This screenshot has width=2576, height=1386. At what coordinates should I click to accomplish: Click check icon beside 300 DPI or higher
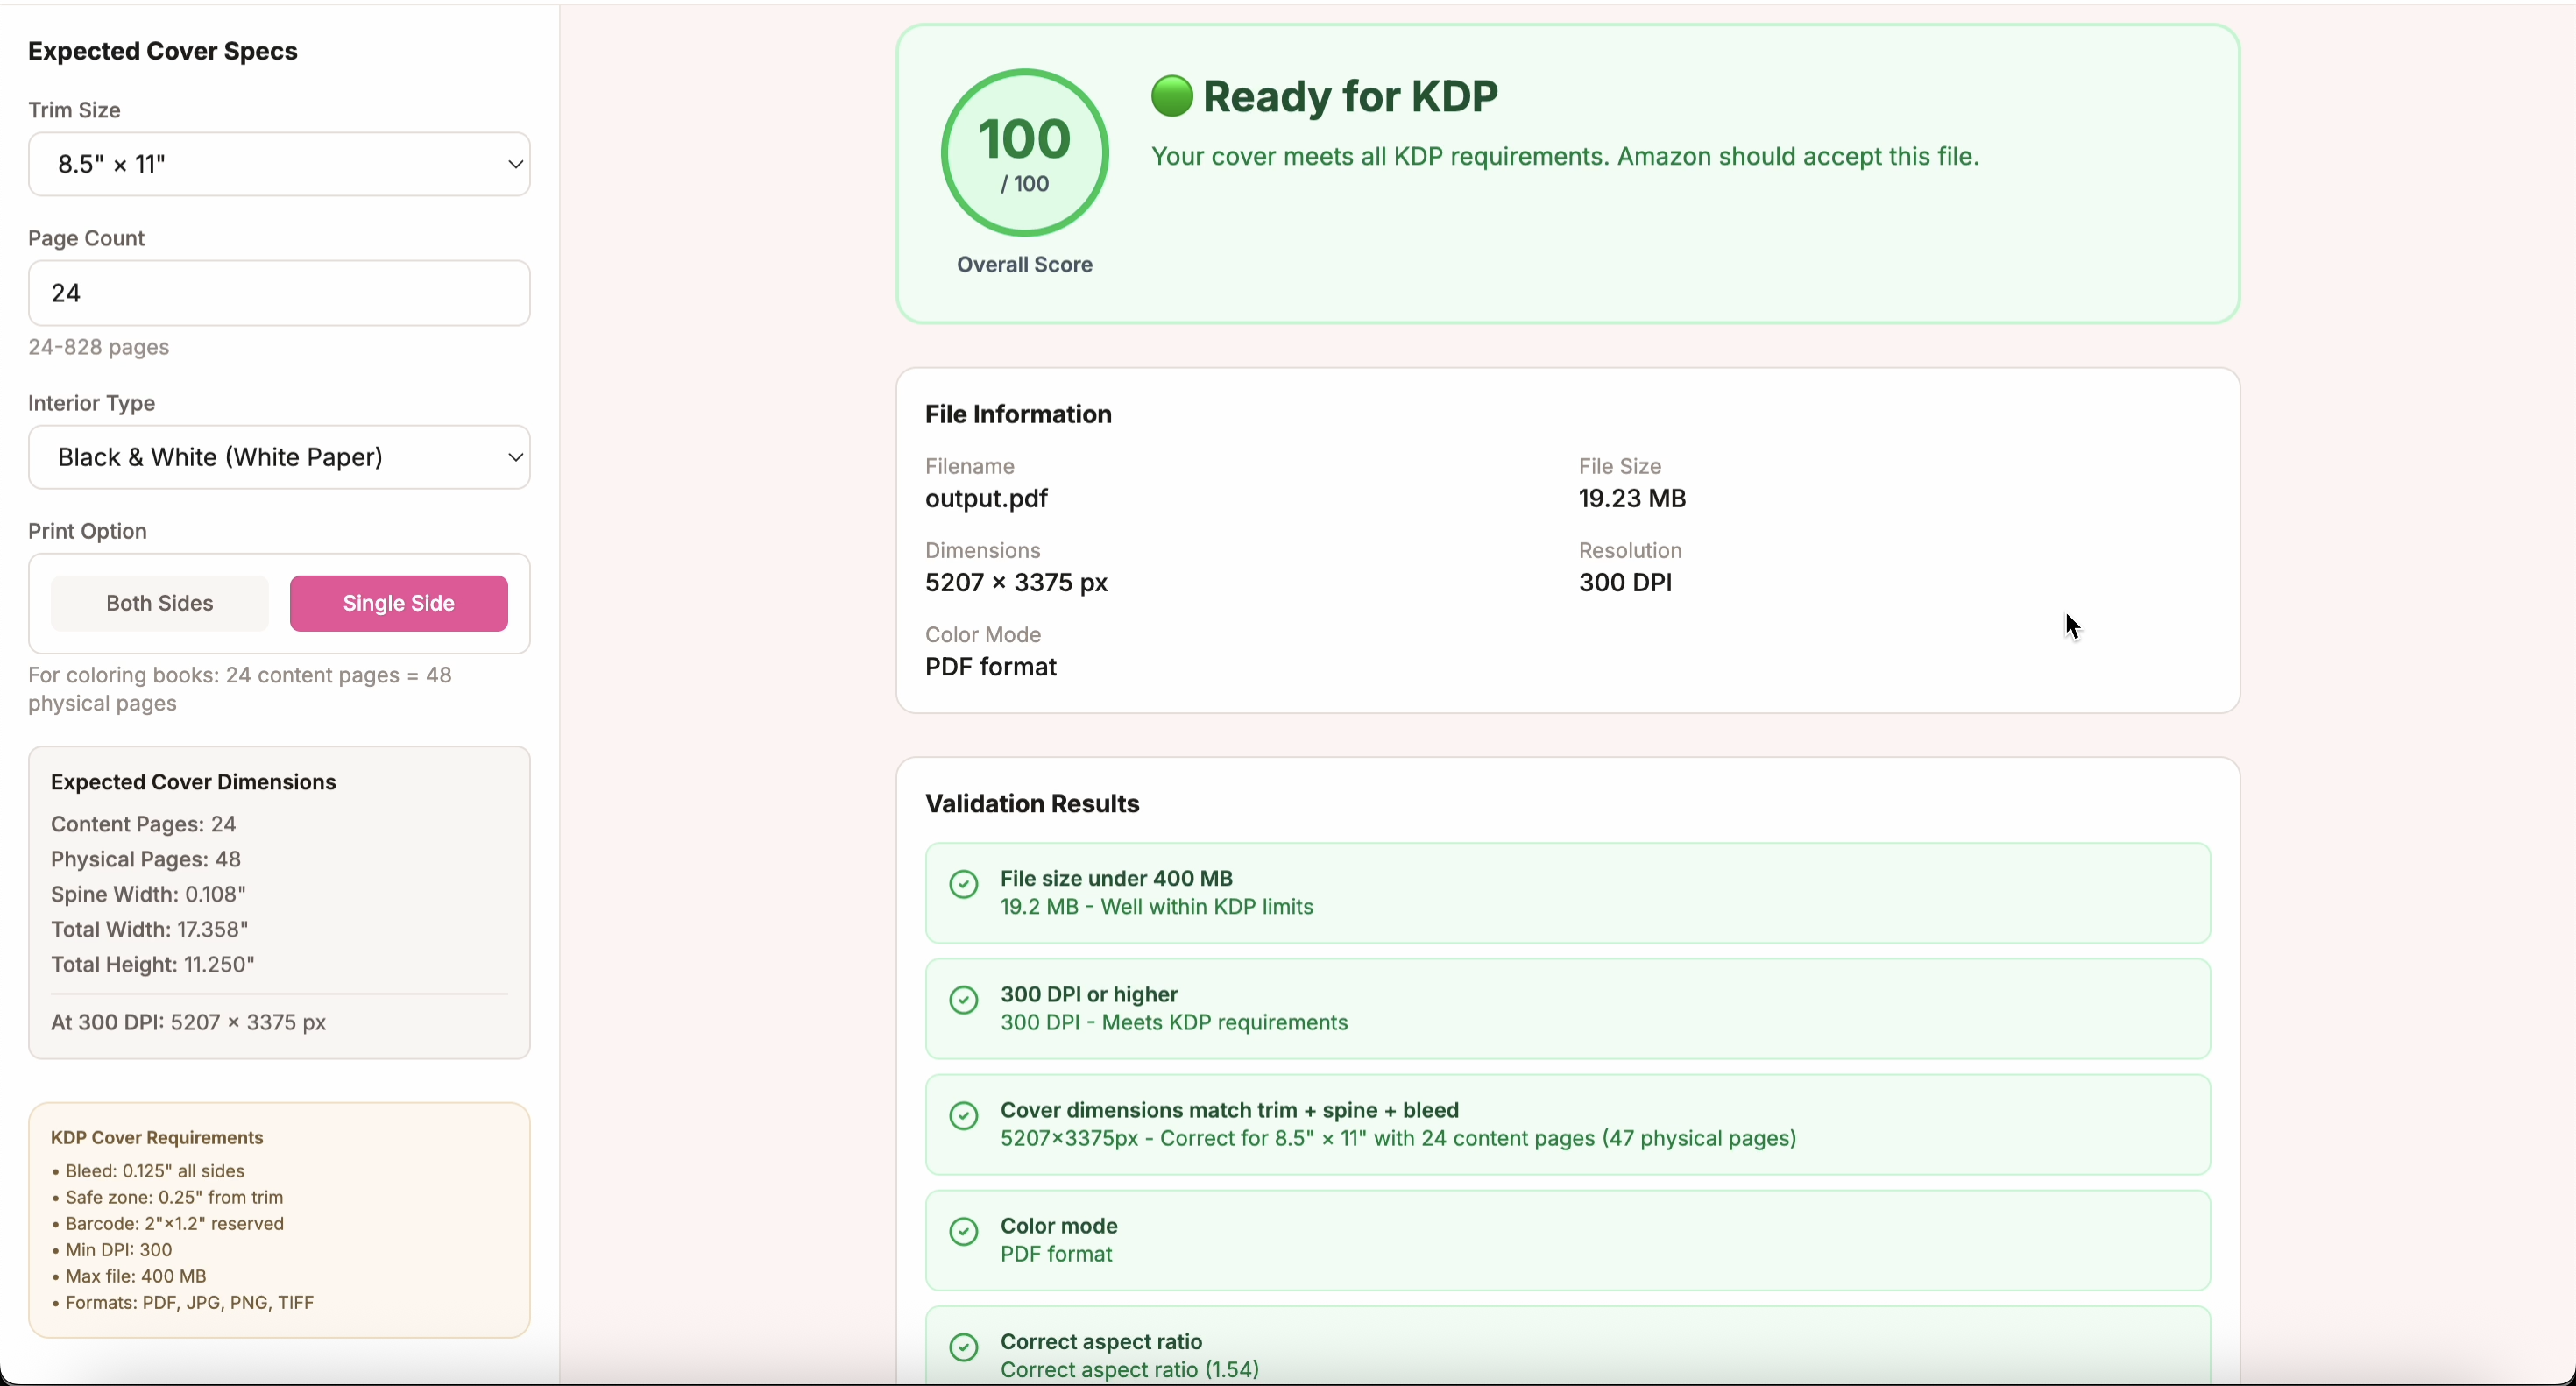(x=964, y=1000)
